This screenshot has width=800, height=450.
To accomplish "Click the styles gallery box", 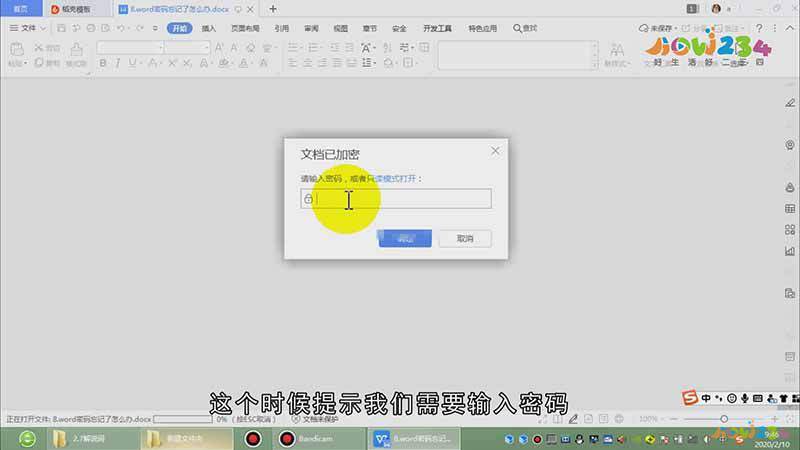I will click(518, 55).
